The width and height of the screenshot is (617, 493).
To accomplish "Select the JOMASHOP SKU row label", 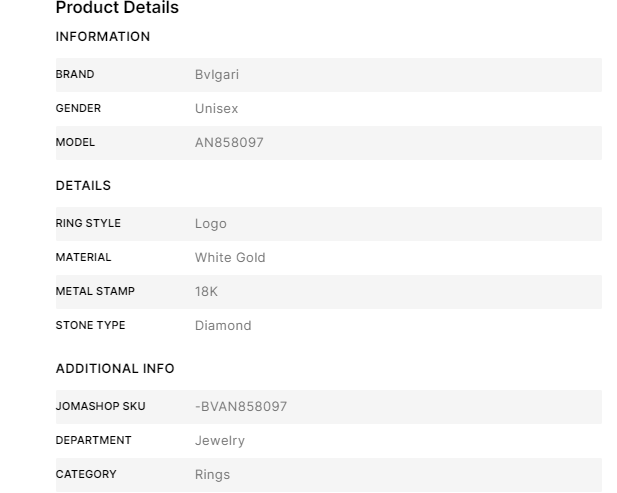I will point(100,407).
